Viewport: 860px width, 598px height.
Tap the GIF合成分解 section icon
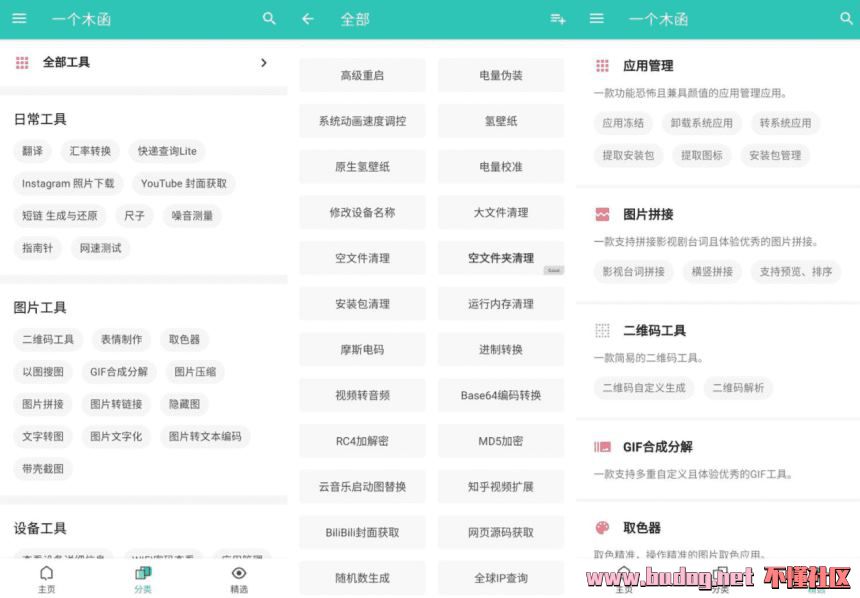[x=602, y=447]
